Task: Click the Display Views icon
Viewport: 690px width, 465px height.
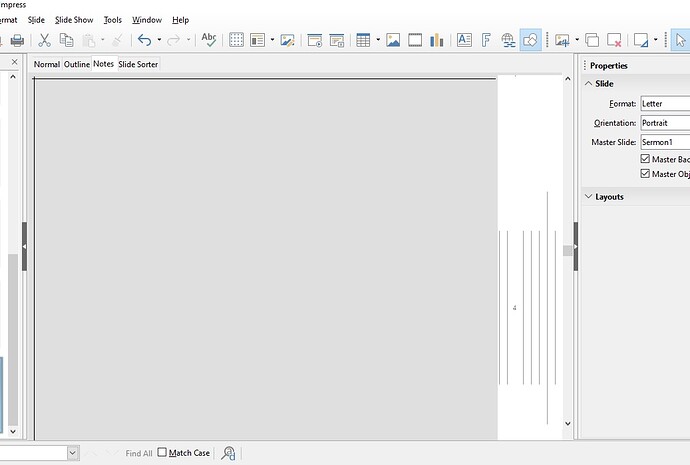Action: click(x=257, y=40)
